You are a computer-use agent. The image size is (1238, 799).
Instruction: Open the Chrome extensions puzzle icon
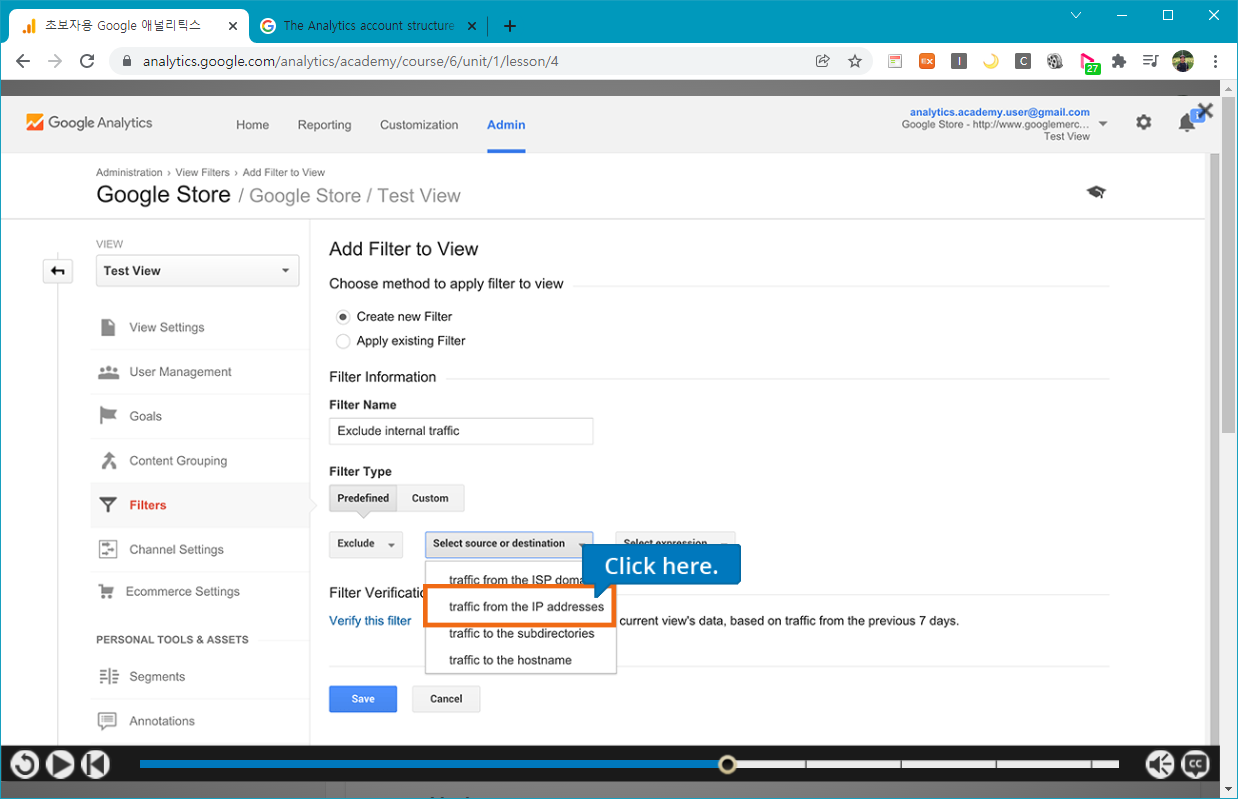click(1119, 61)
